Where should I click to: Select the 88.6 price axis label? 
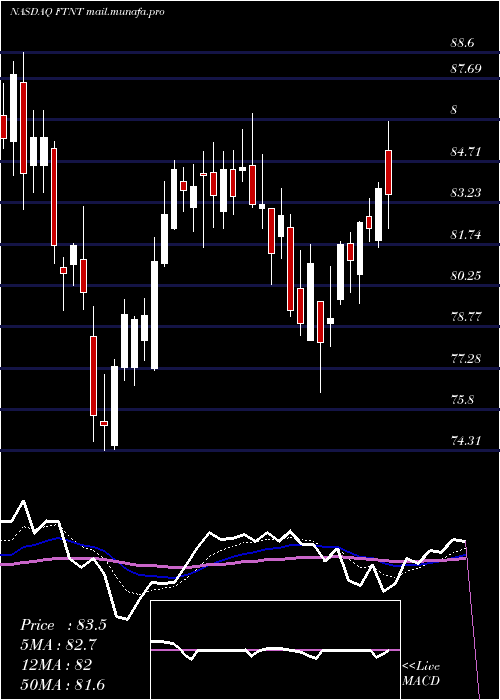[x=462, y=43]
